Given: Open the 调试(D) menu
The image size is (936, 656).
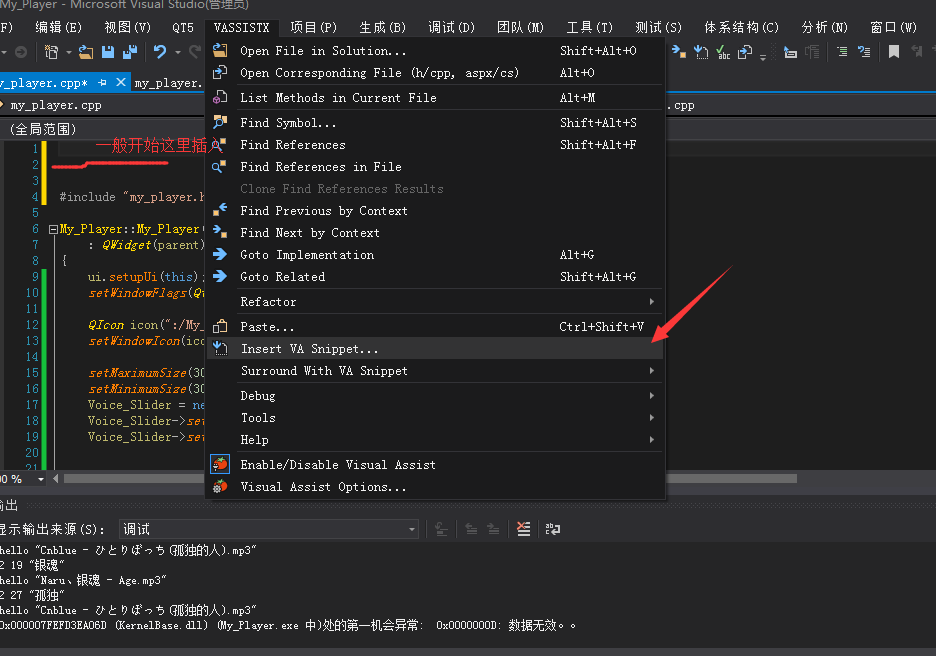Looking at the screenshot, I should click(452, 27).
